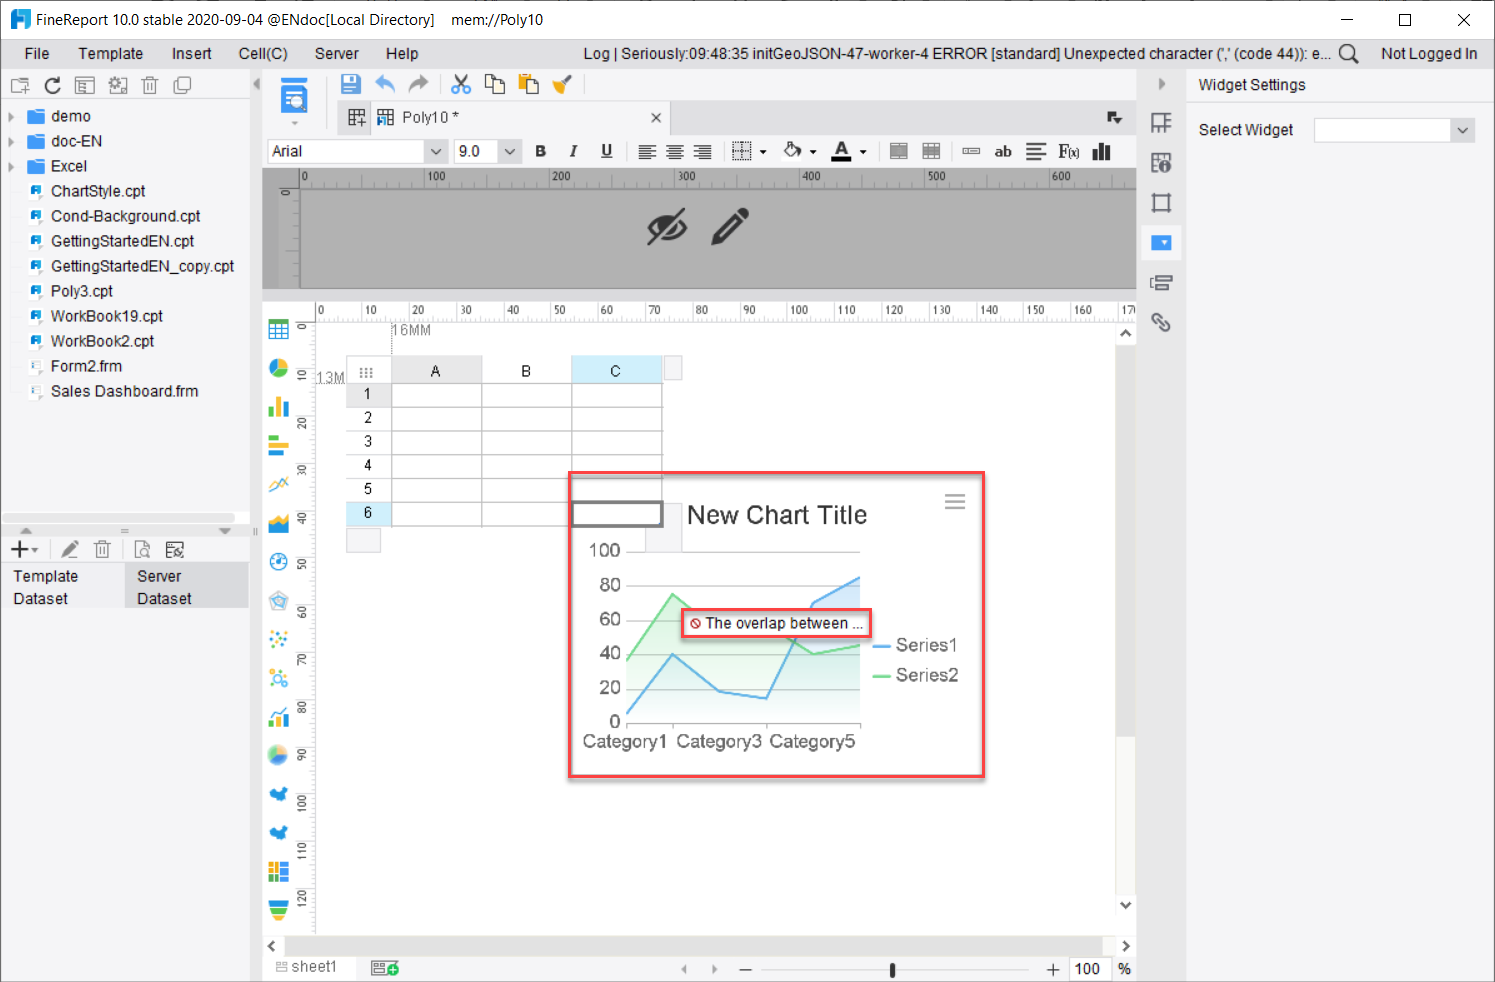Toggle bold formatting
Screen dimensions: 1495x982
pos(541,151)
